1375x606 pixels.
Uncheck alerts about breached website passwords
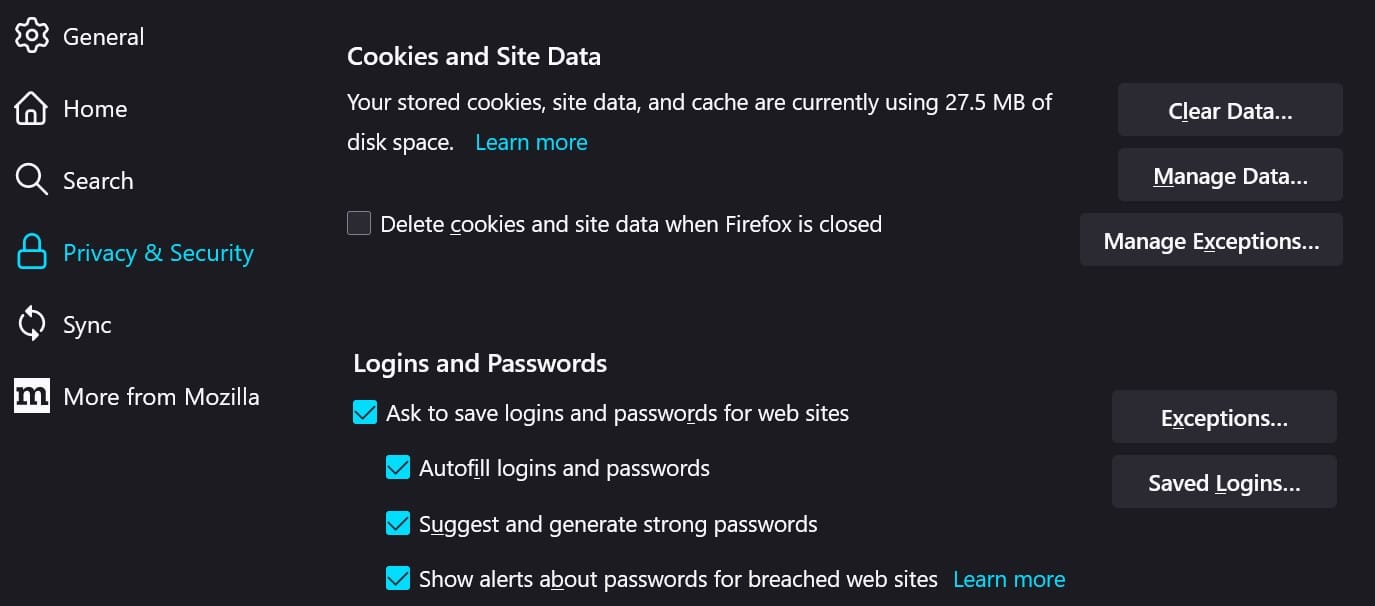pos(398,578)
